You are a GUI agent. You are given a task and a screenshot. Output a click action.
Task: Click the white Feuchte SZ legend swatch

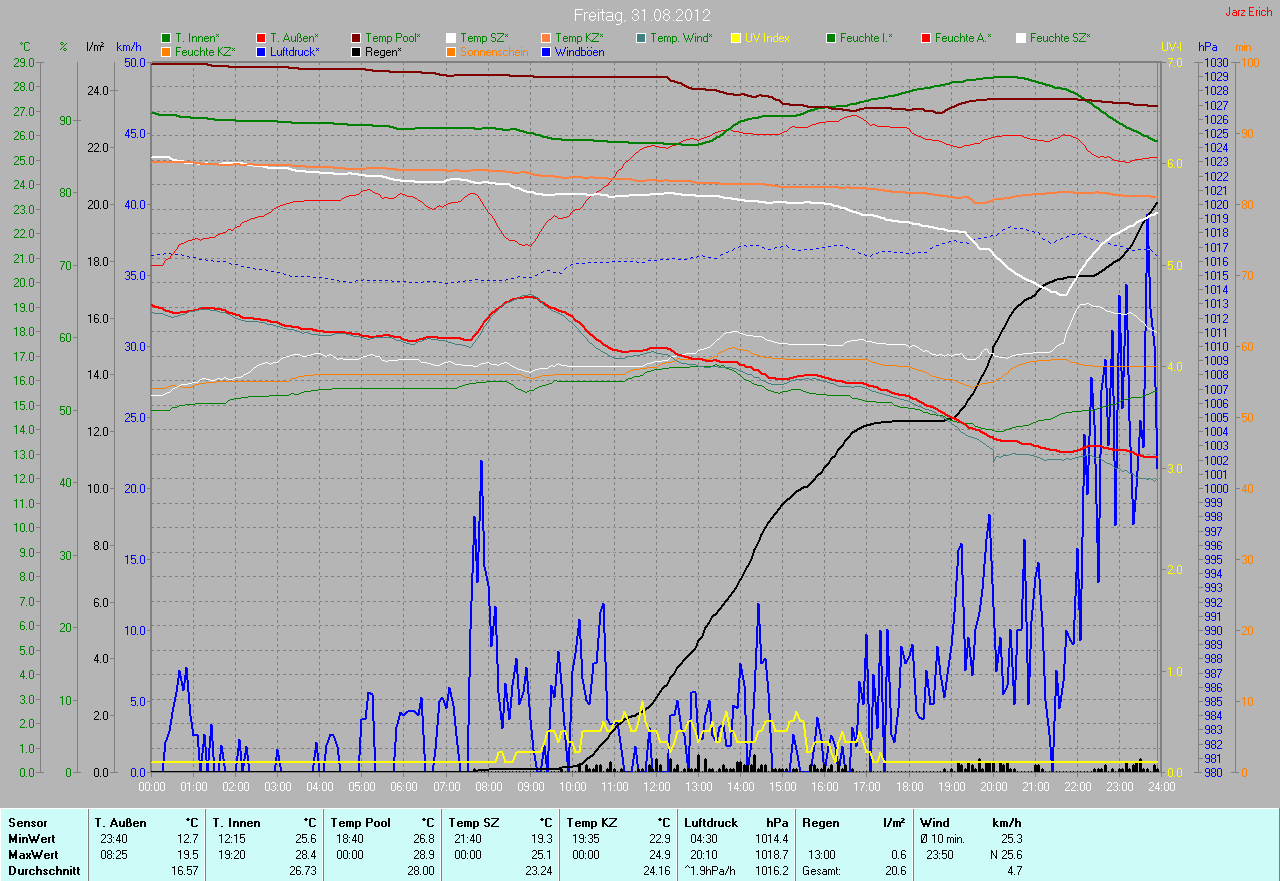(1021, 38)
